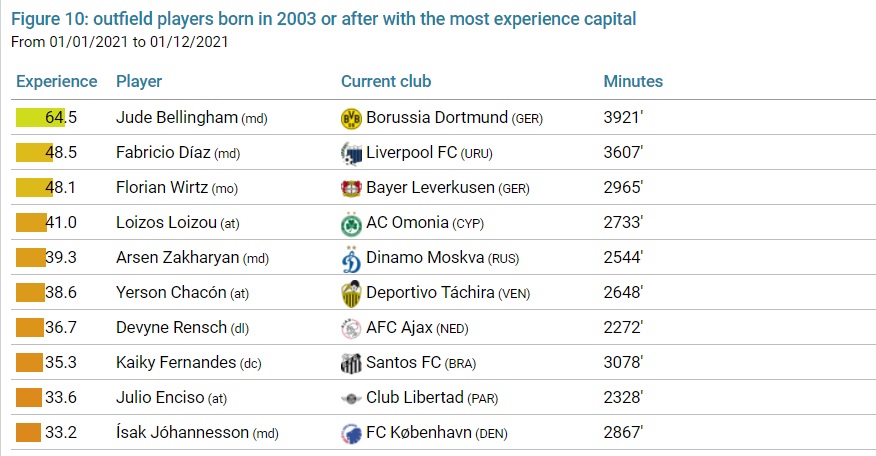Click the AC Omonia green logo
876x456 pixels.
(351, 223)
